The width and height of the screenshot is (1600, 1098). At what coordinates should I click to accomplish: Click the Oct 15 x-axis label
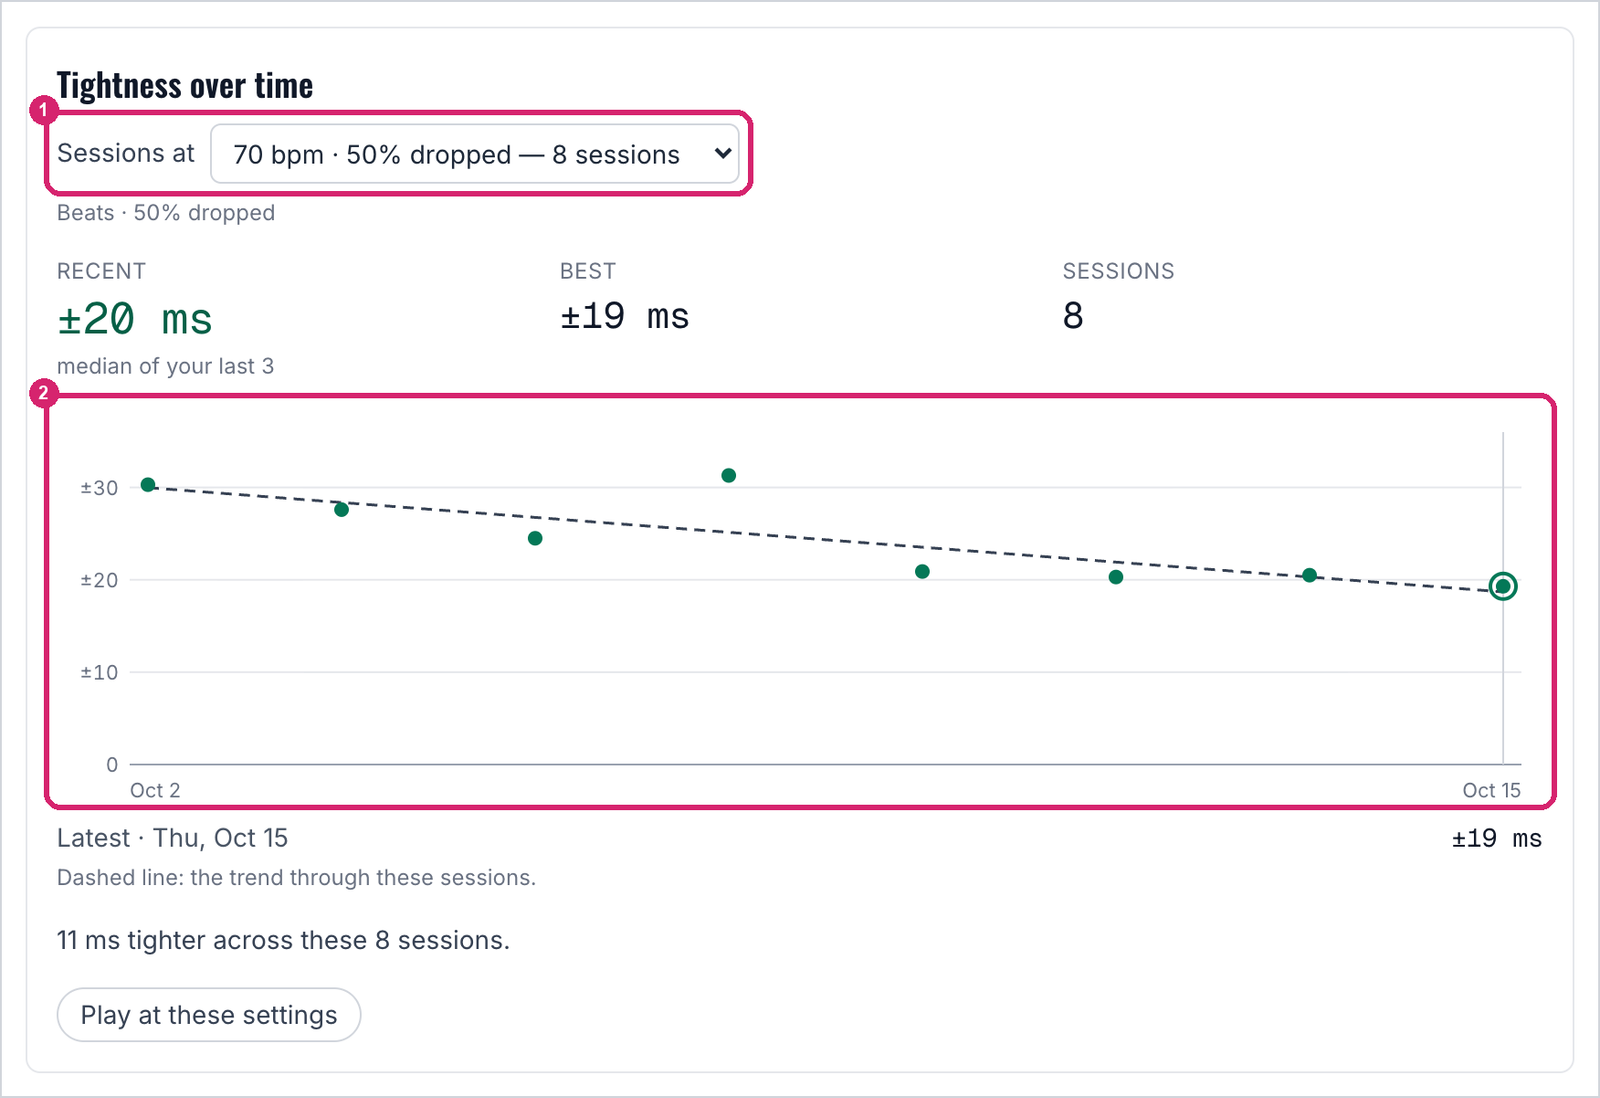tap(1491, 790)
